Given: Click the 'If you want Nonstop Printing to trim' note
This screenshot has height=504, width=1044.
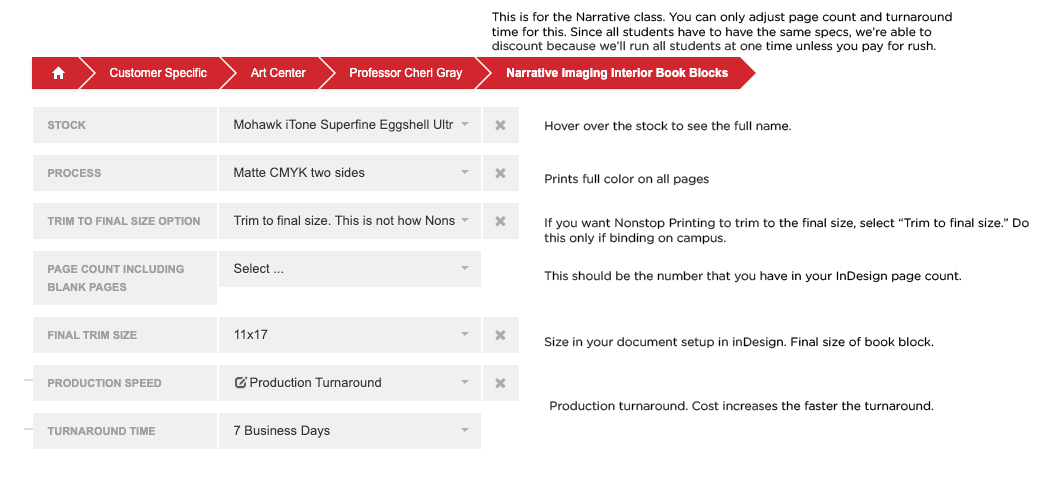Looking at the screenshot, I should coord(786,230).
